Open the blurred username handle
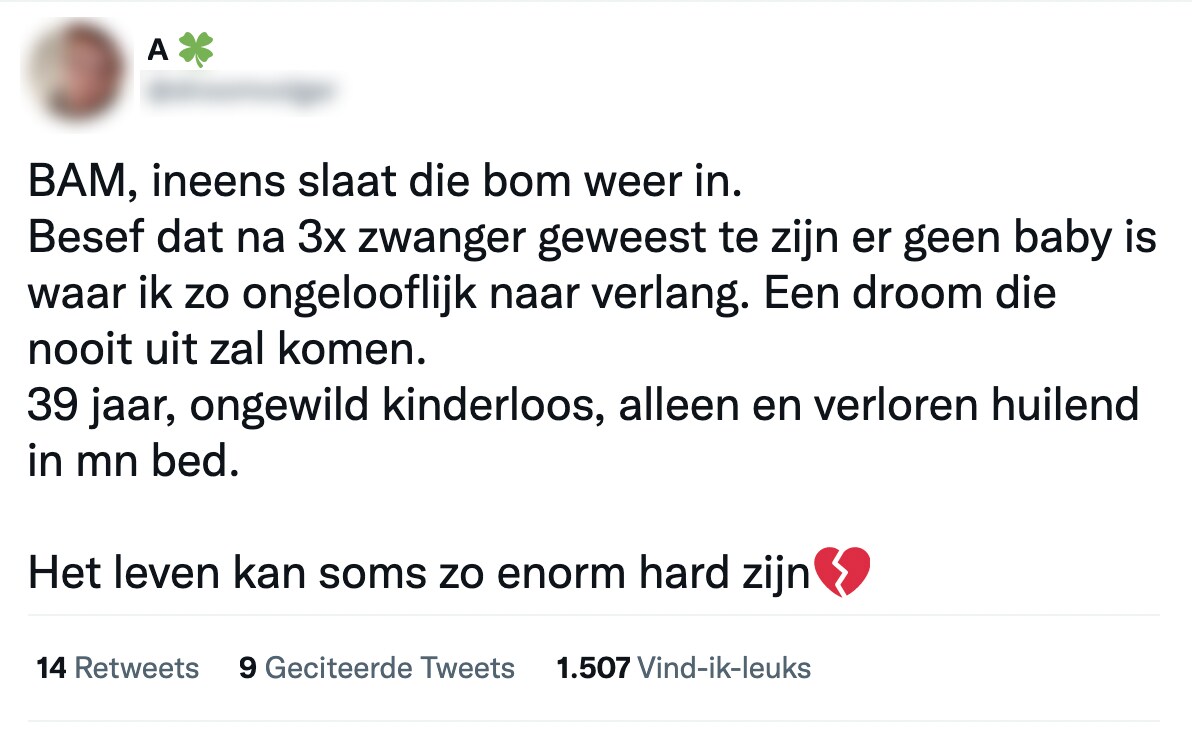The height and width of the screenshot is (730, 1192). 240,93
